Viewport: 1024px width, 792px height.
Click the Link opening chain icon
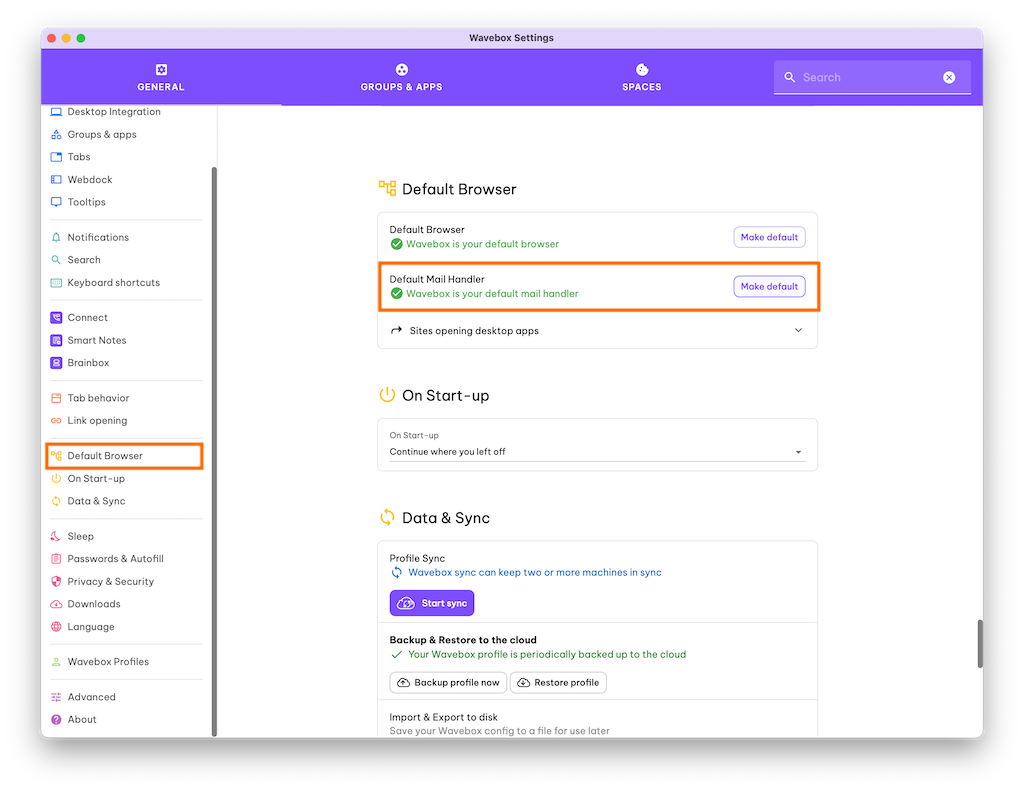pos(56,420)
